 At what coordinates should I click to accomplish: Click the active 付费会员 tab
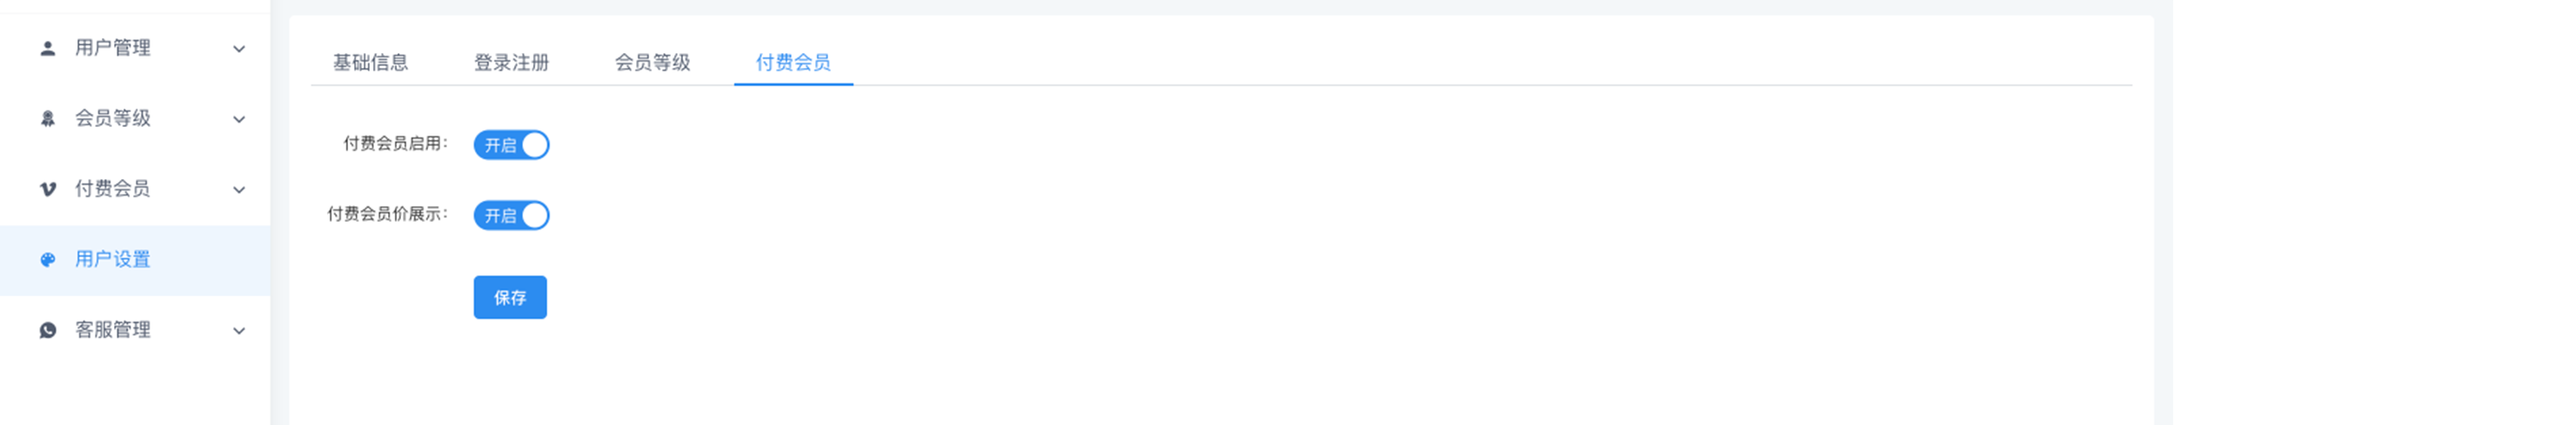[x=793, y=62]
